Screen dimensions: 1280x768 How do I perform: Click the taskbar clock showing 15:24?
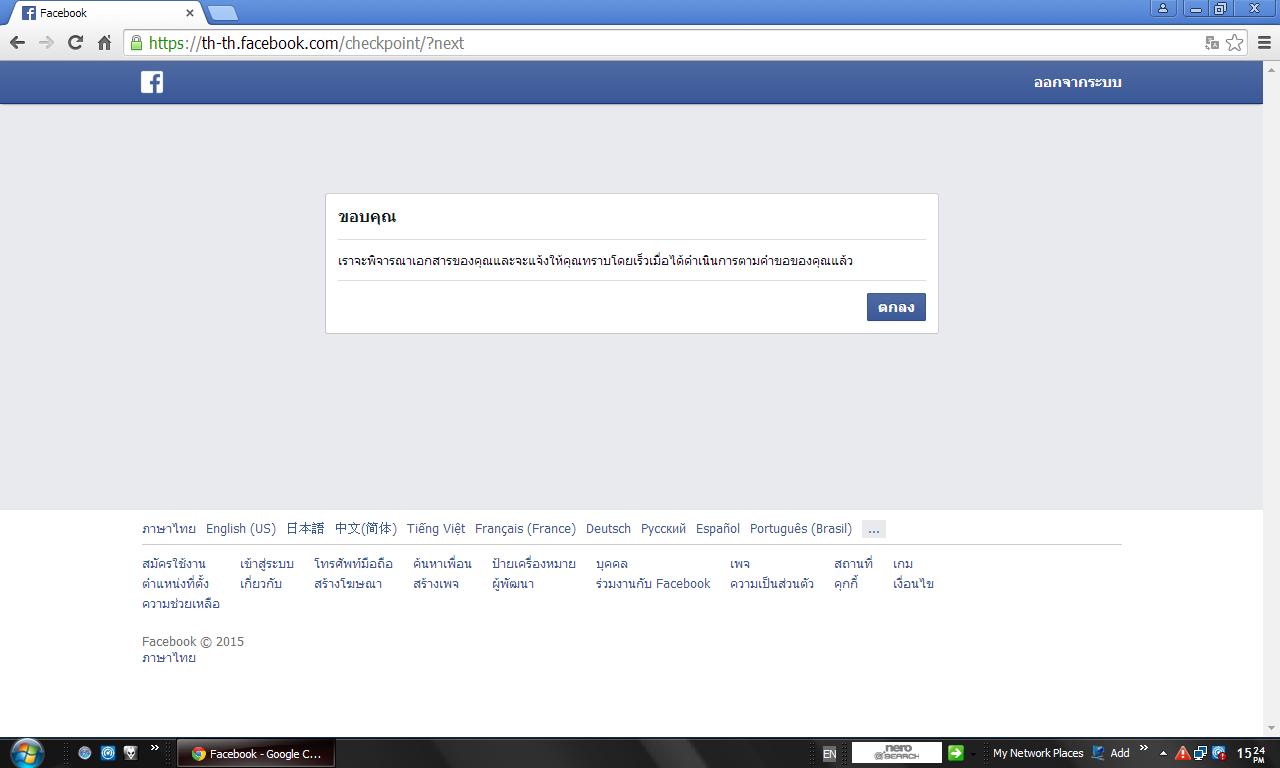pyautogui.click(x=1251, y=753)
